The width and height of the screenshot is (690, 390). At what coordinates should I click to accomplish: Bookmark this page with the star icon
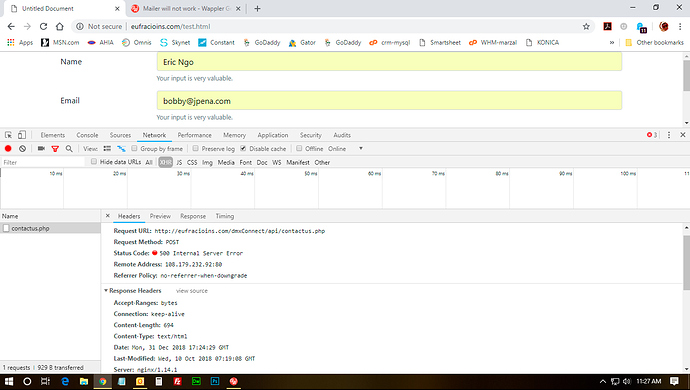(x=586, y=26)
